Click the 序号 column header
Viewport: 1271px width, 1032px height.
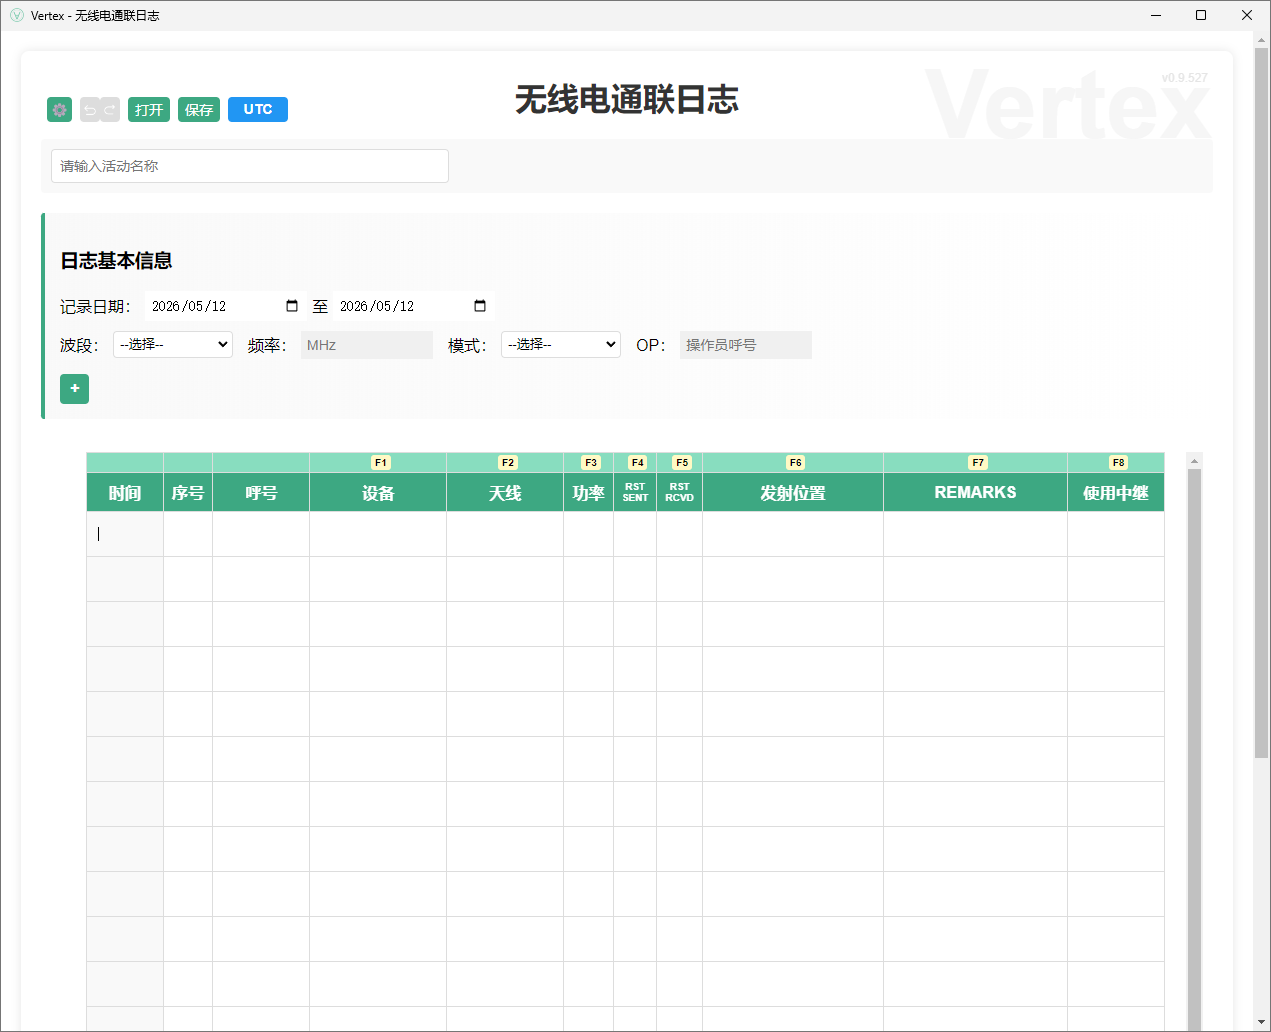click(188, 493)
